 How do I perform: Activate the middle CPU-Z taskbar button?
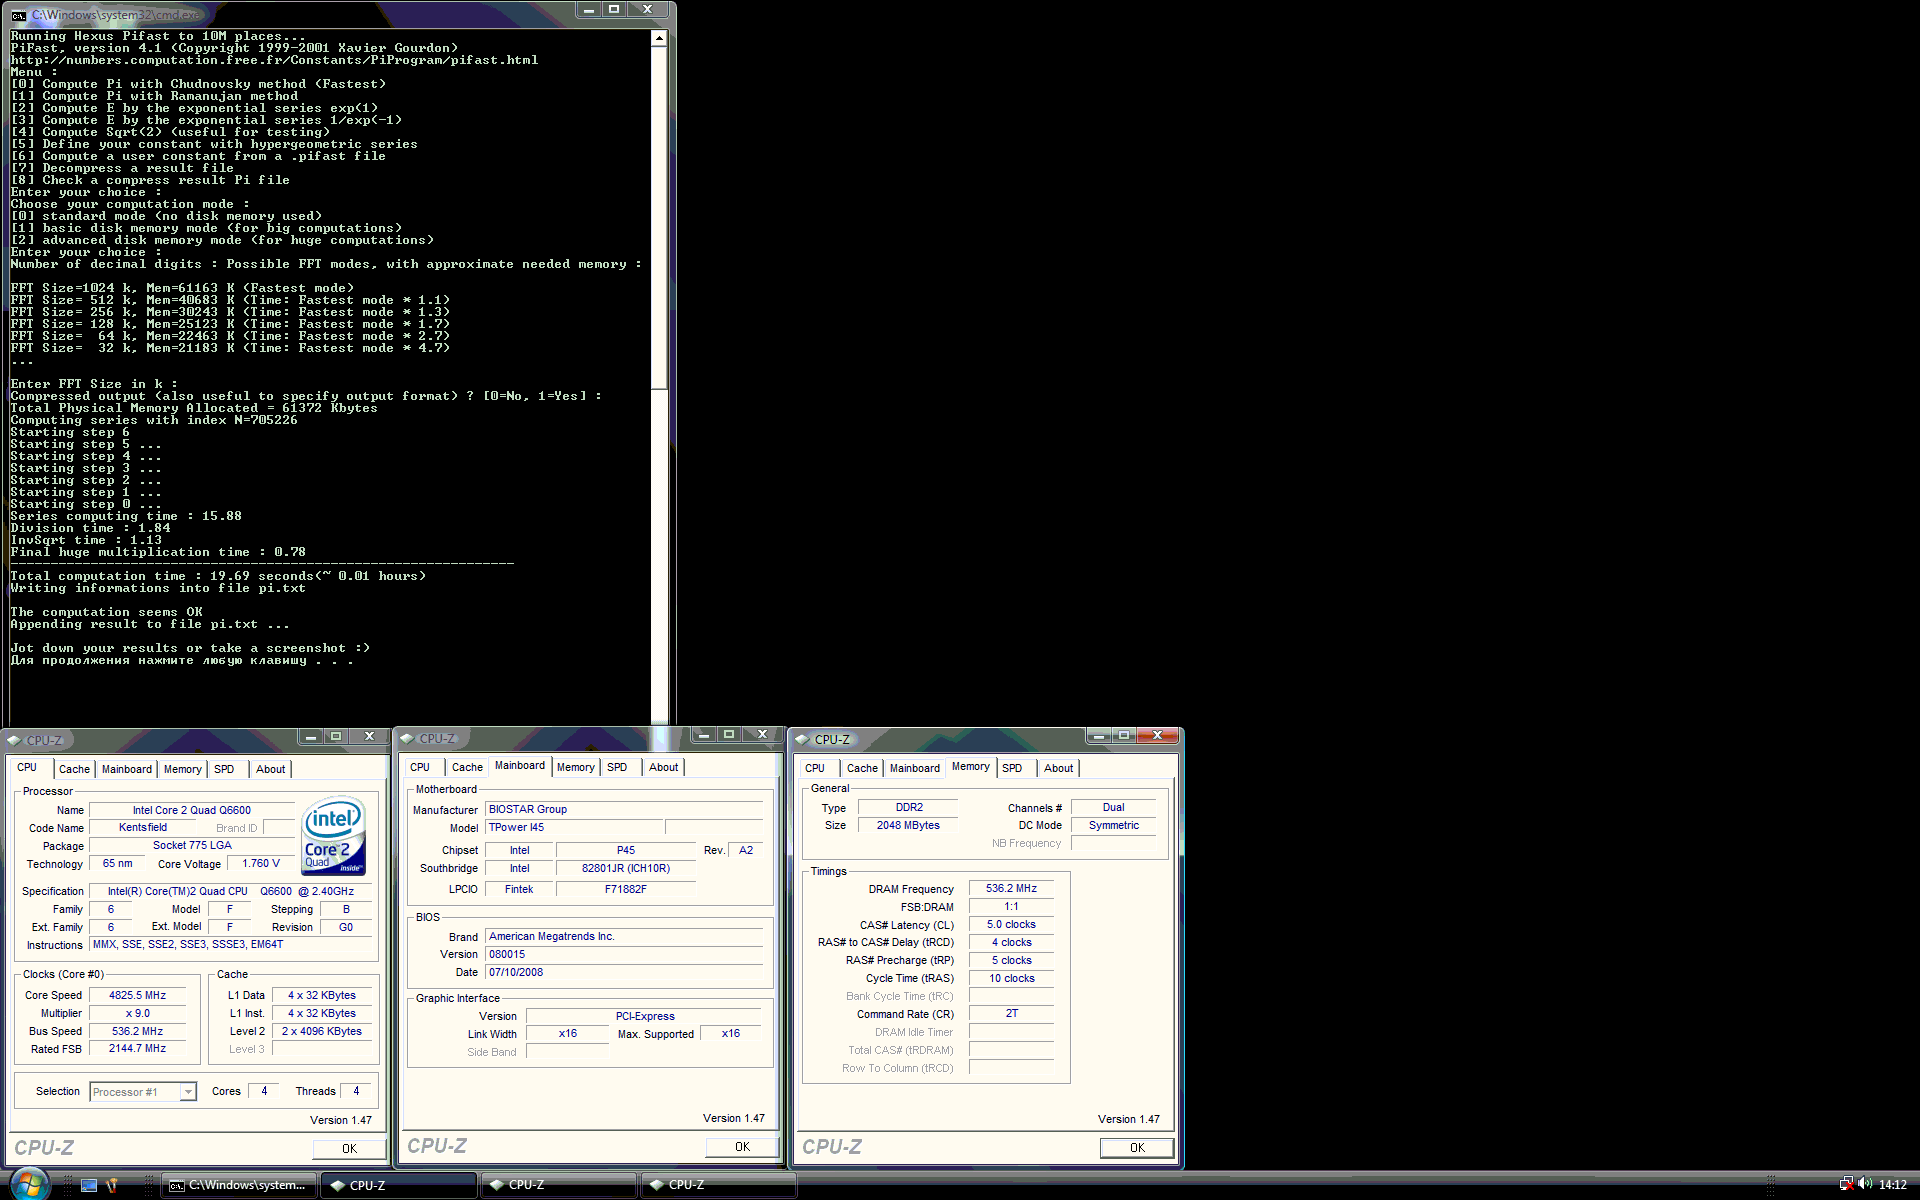click(558, 1185)
